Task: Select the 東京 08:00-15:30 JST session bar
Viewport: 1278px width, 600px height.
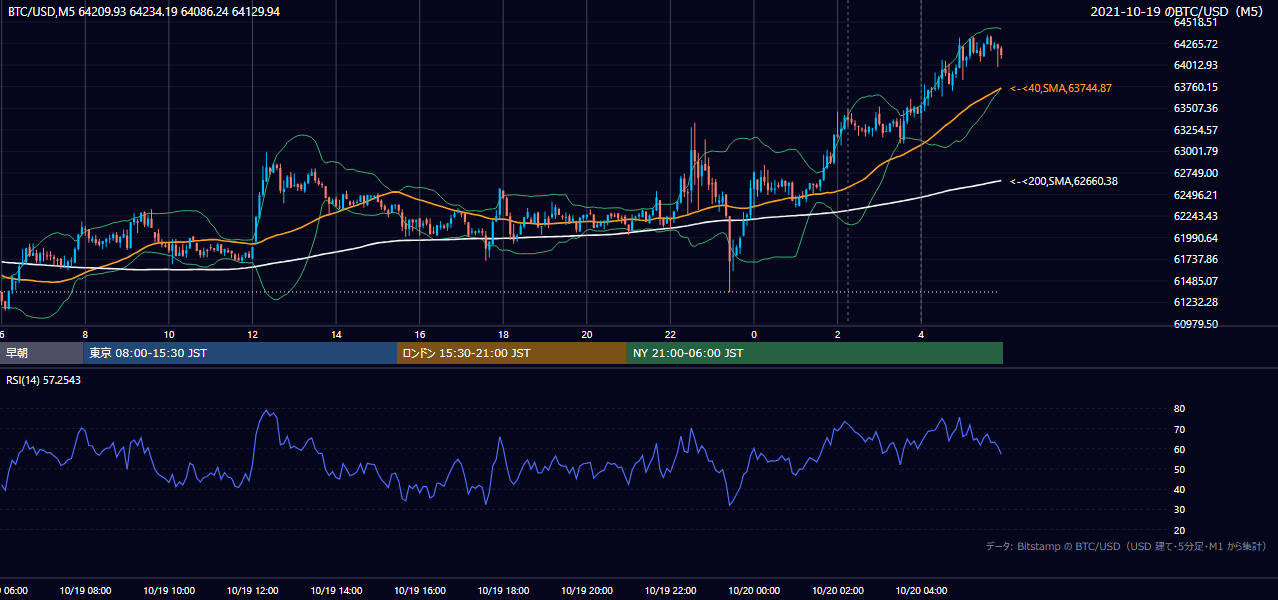Action: pos(240,353)
